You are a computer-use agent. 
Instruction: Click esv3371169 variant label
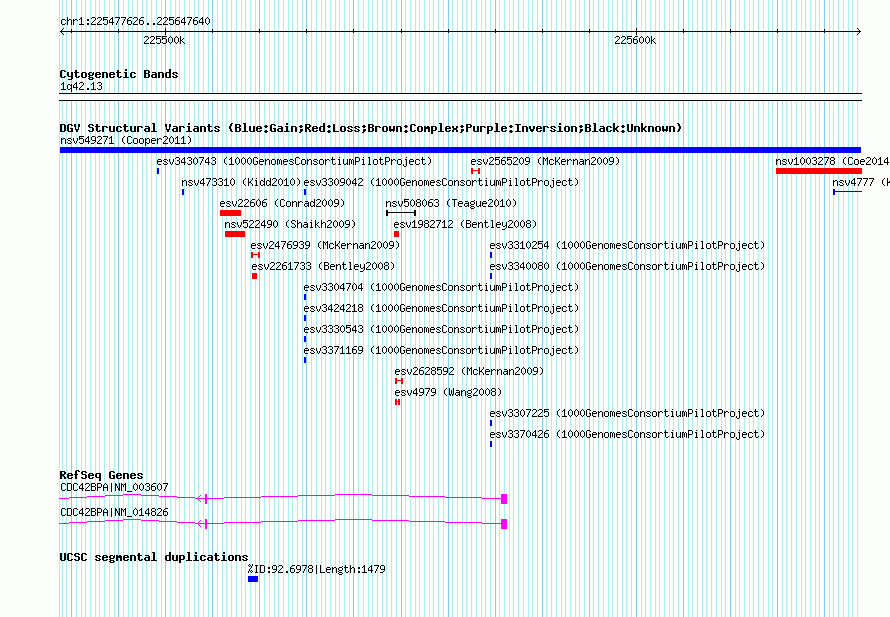(x=441, y=350)
